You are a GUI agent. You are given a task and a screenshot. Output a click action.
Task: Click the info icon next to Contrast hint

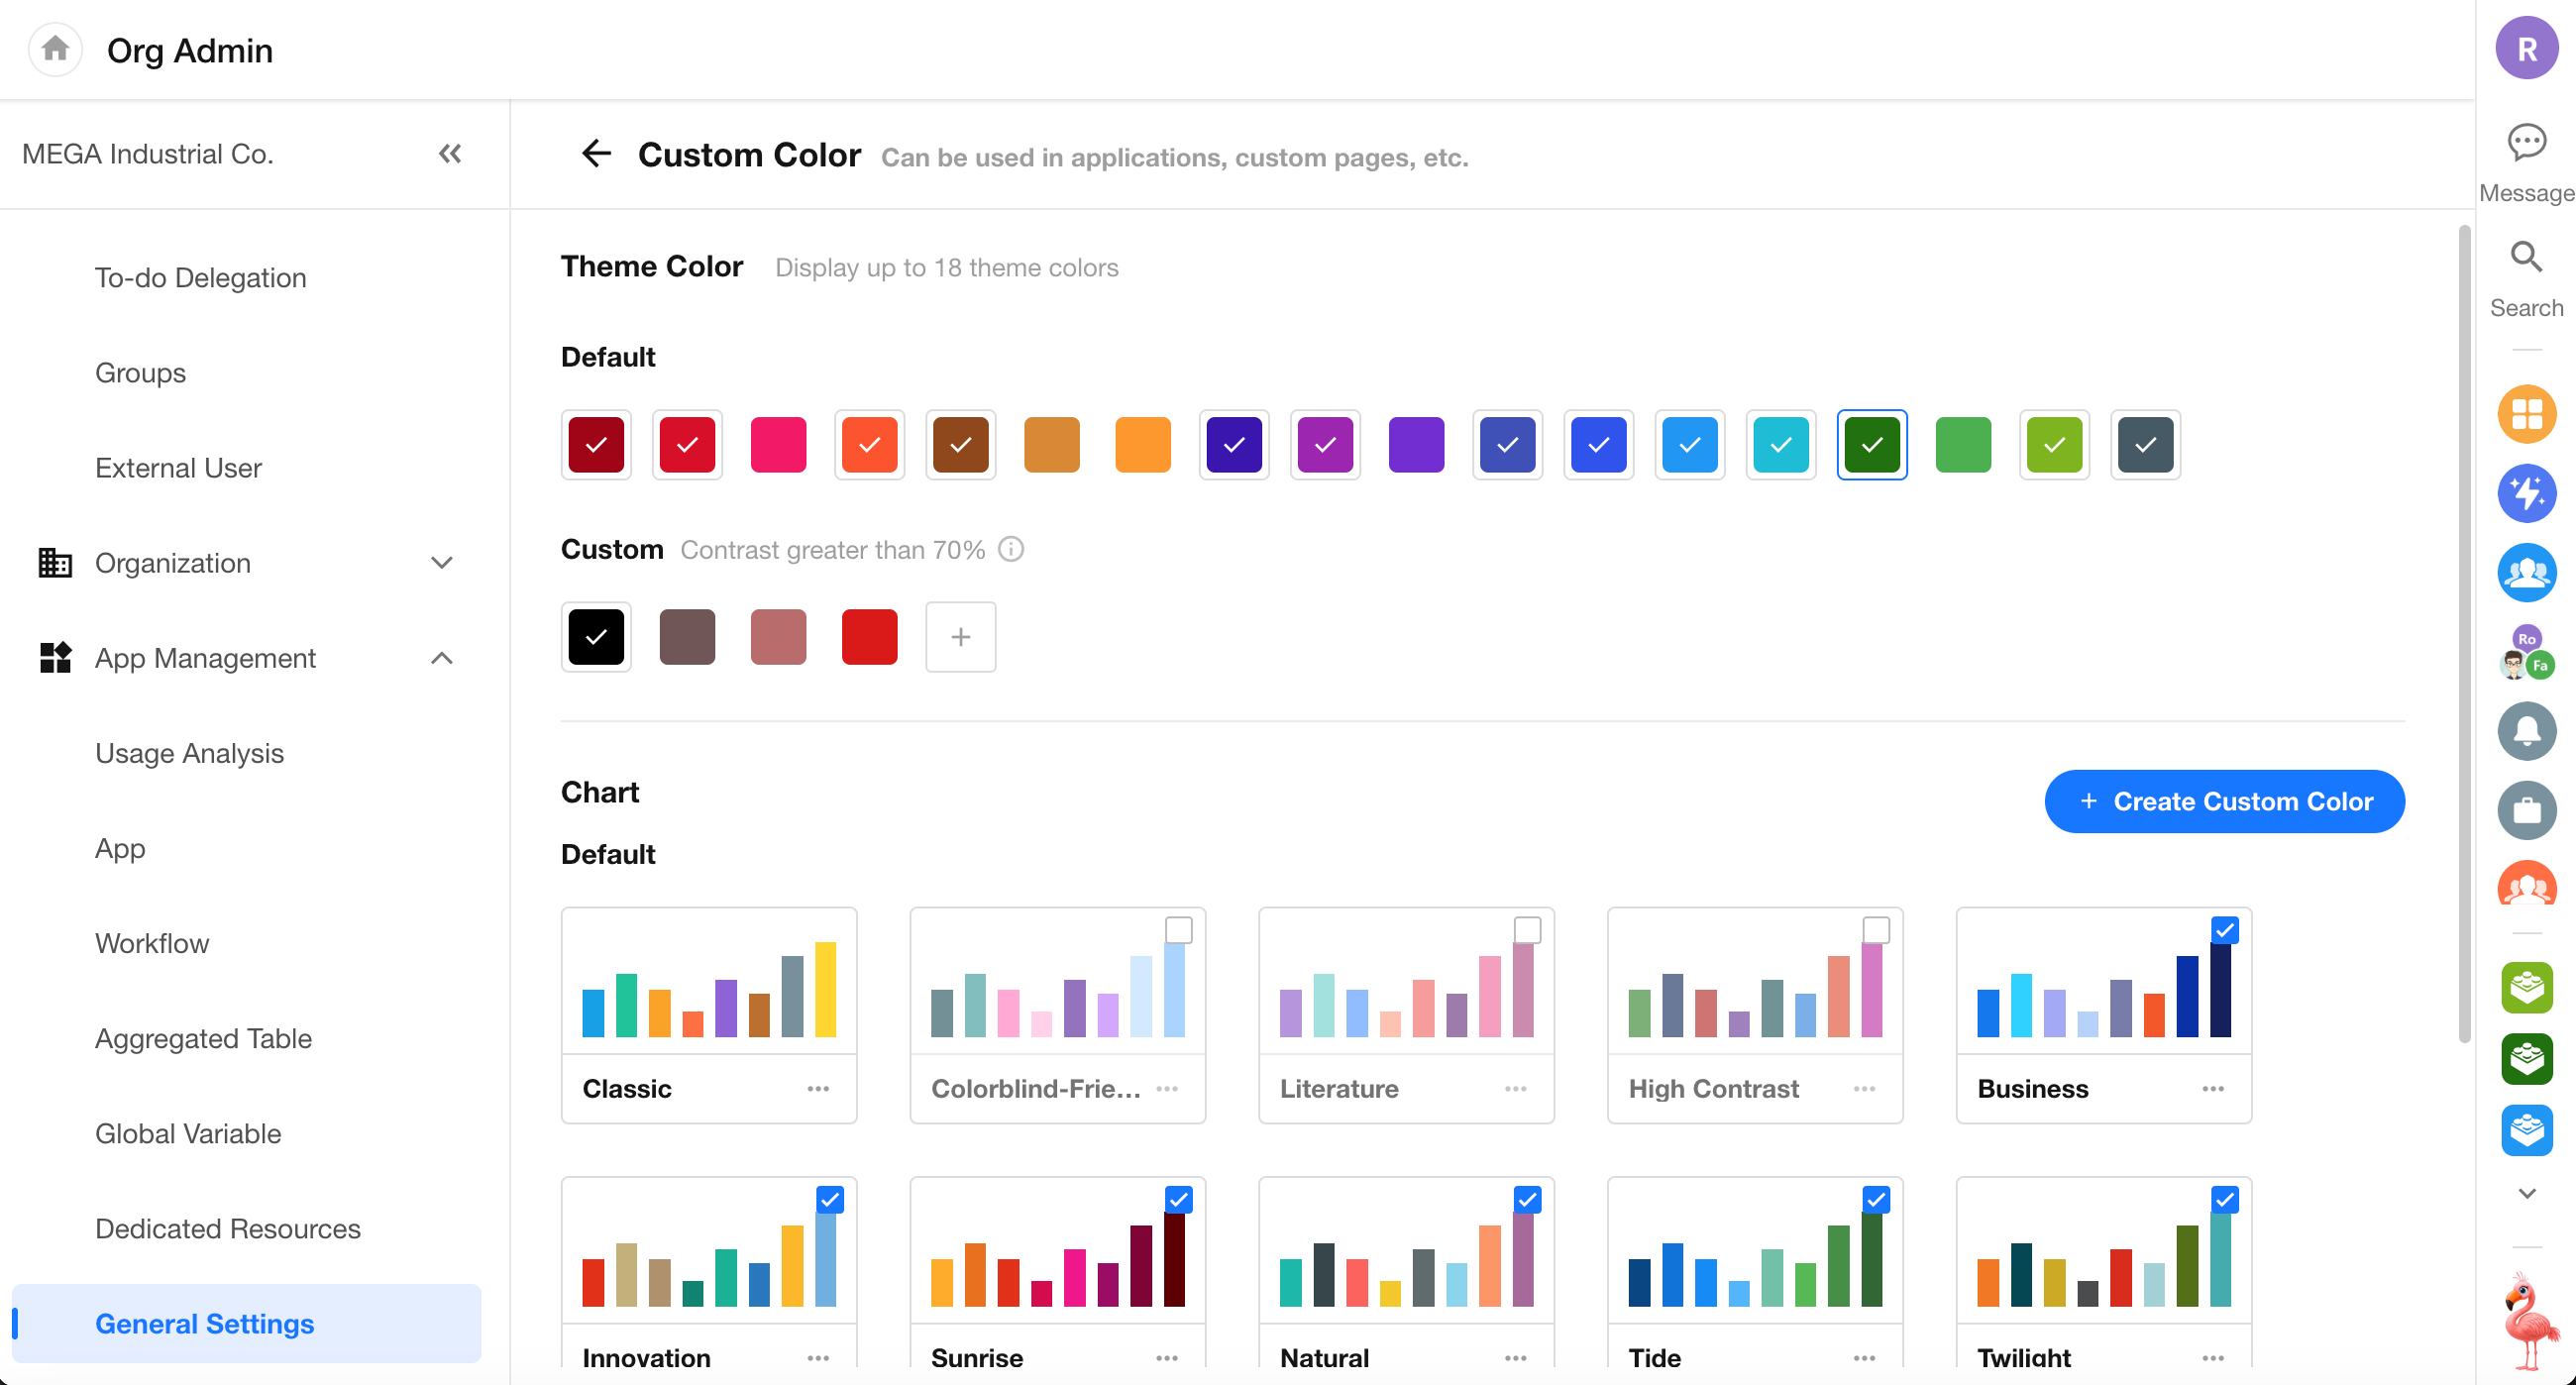[x=1011, y=549]
